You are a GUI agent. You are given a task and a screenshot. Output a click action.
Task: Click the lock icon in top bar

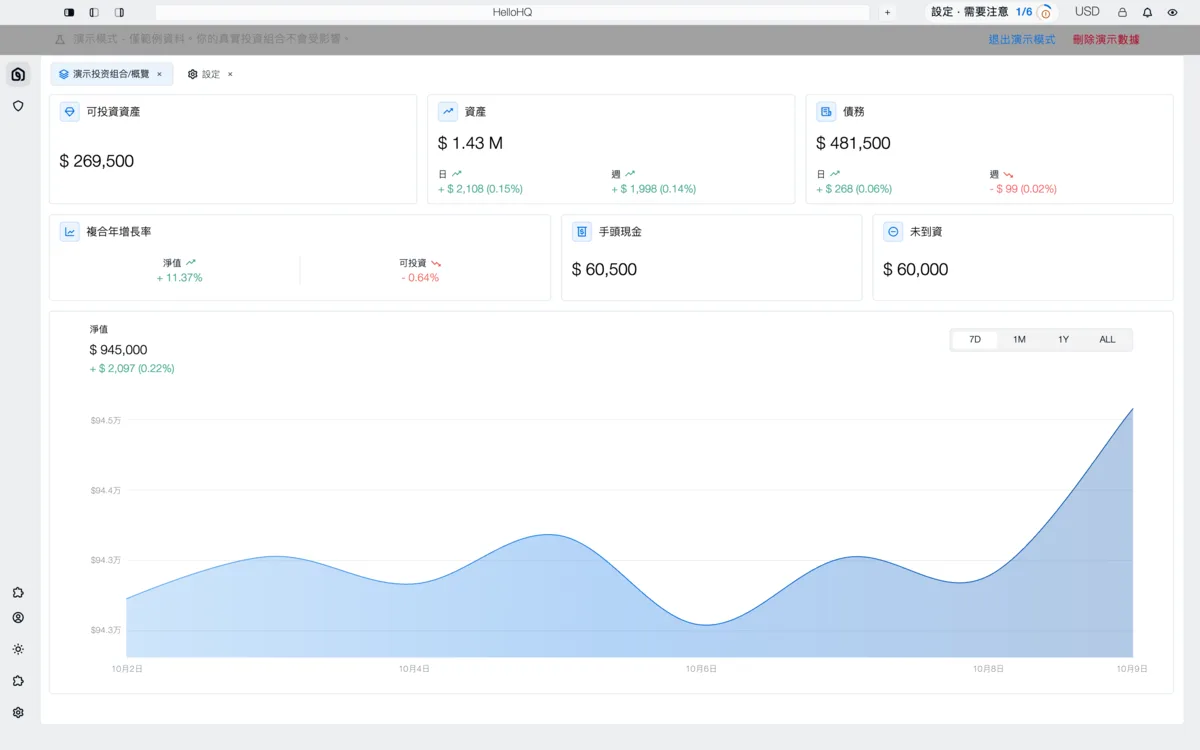pyautogui.click(x=1121, y=12)
